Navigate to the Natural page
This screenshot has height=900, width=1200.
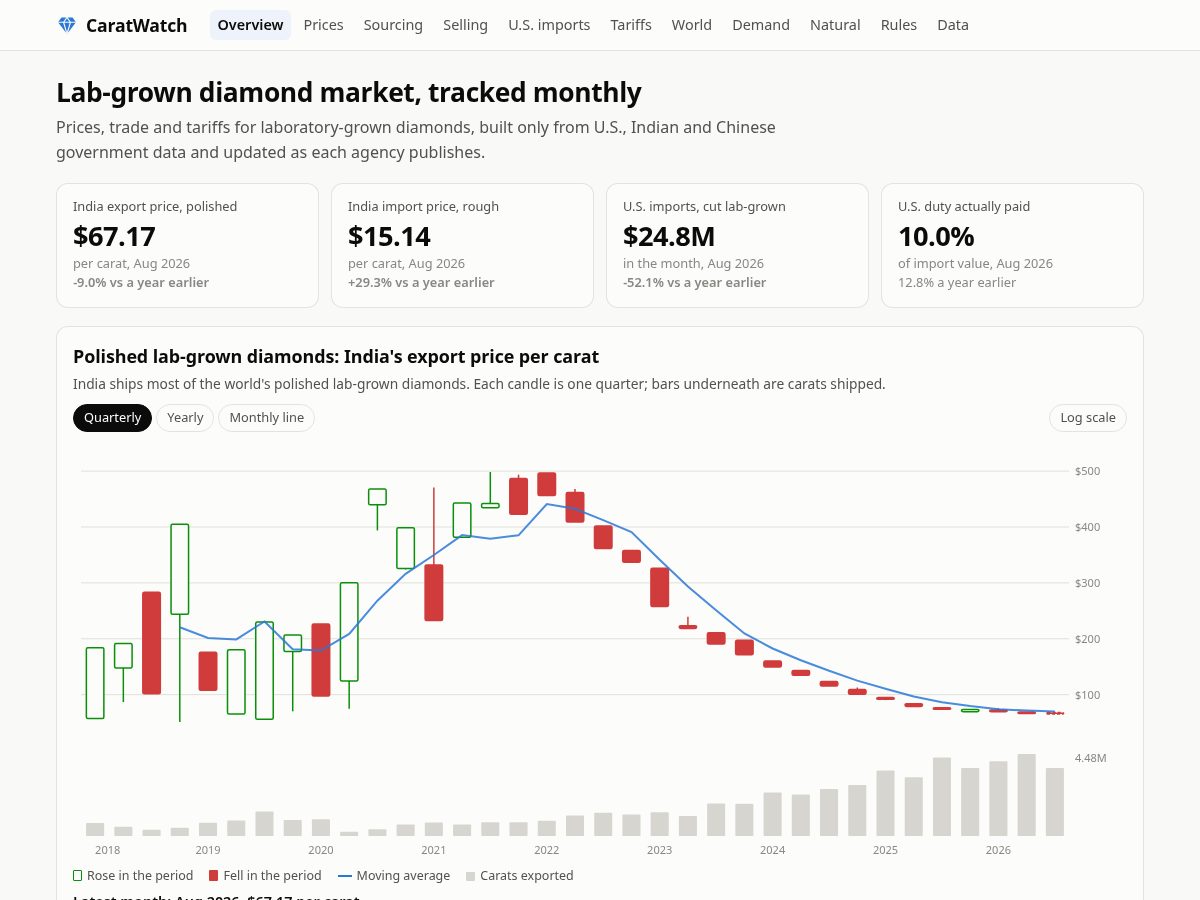tap(835, 25)
